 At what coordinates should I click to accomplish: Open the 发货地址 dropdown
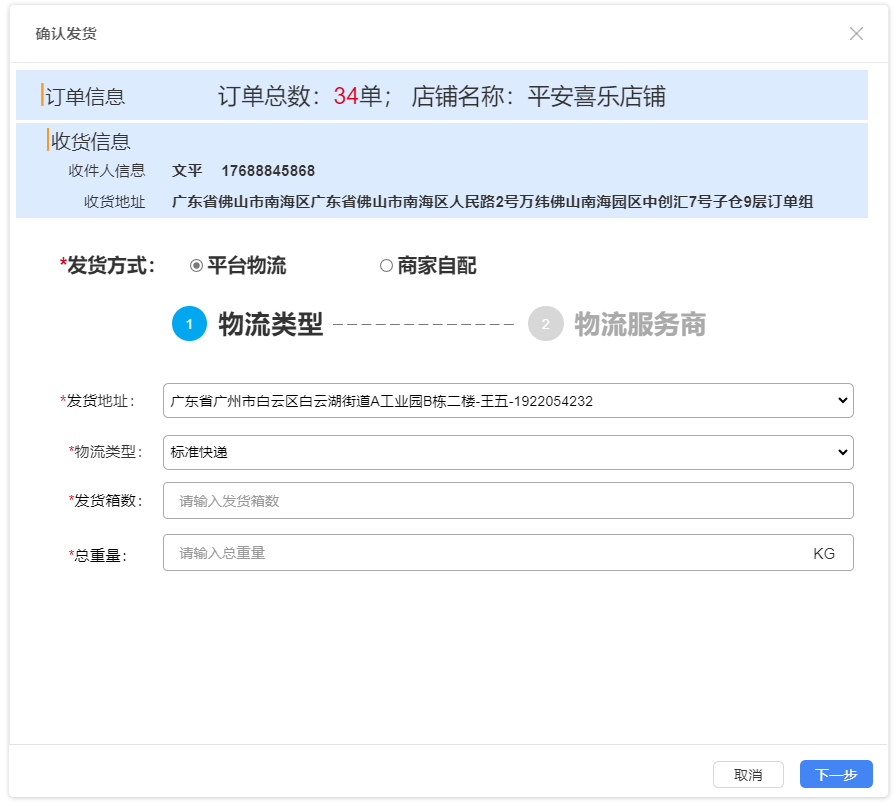point(508,401)
